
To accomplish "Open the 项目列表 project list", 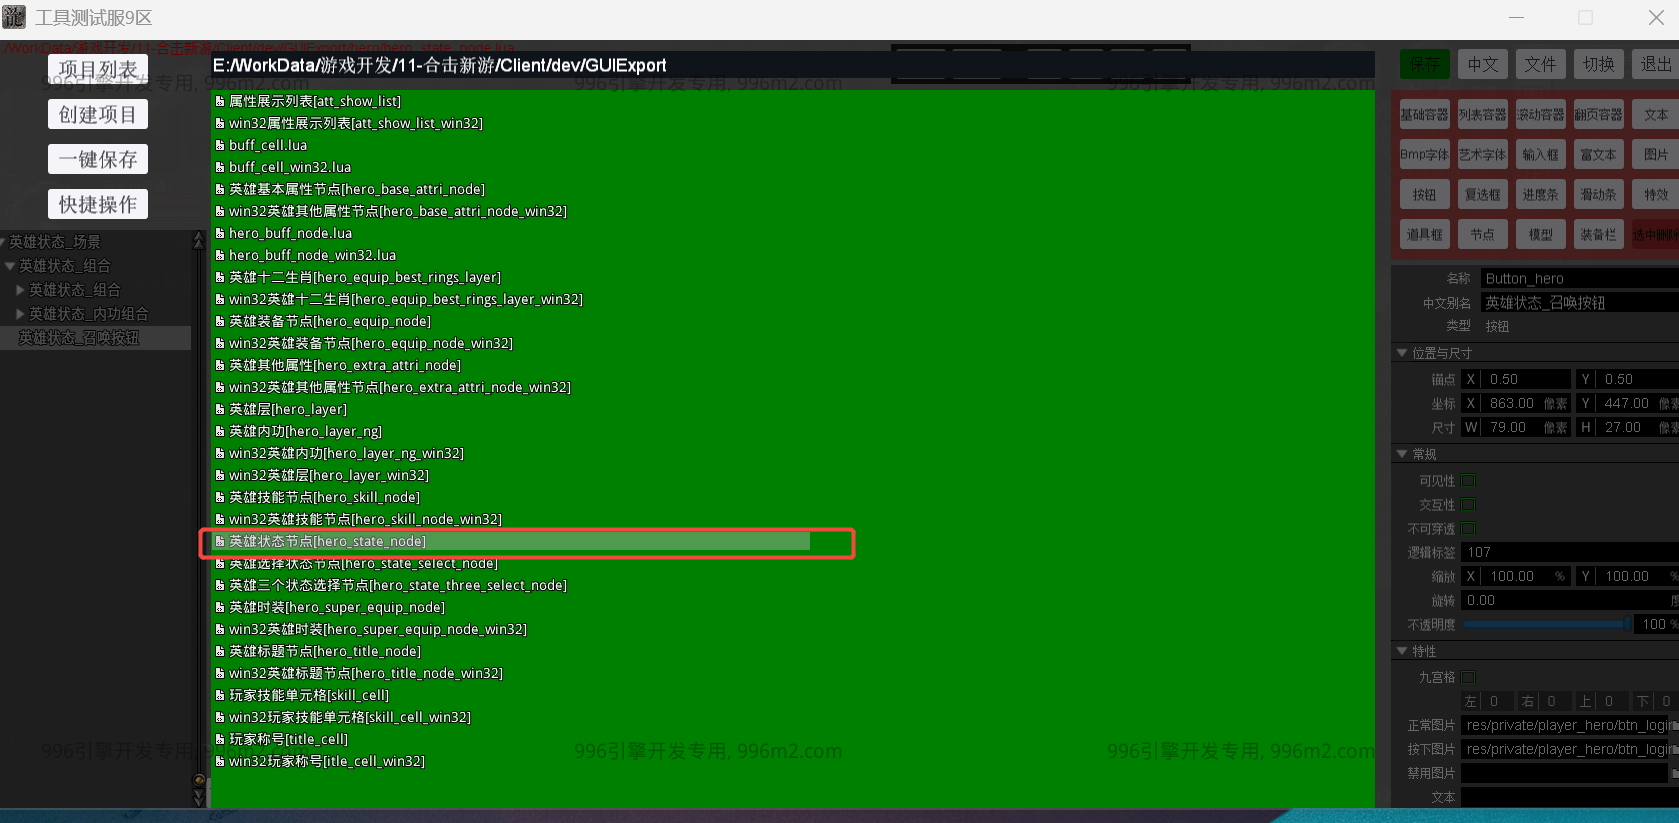I will coord(98,69).
